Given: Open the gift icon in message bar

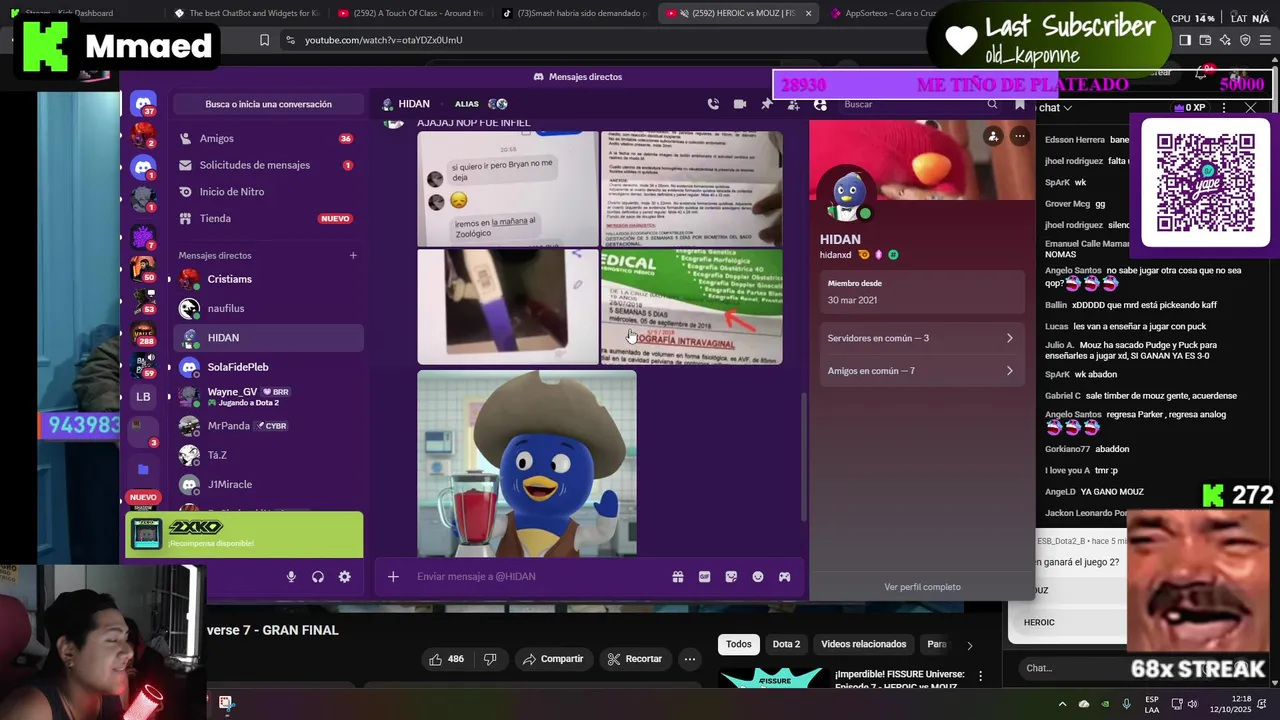Looking at the screenshot, I should (678, 577).
